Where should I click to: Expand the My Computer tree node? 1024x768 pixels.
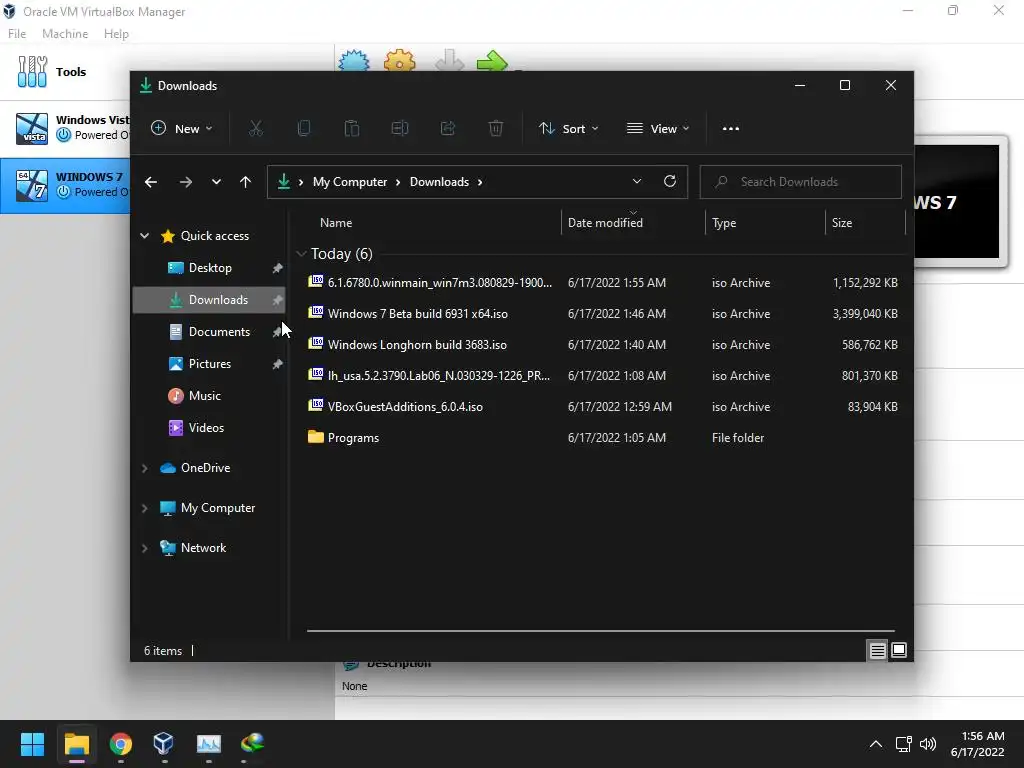pos(144,508)
